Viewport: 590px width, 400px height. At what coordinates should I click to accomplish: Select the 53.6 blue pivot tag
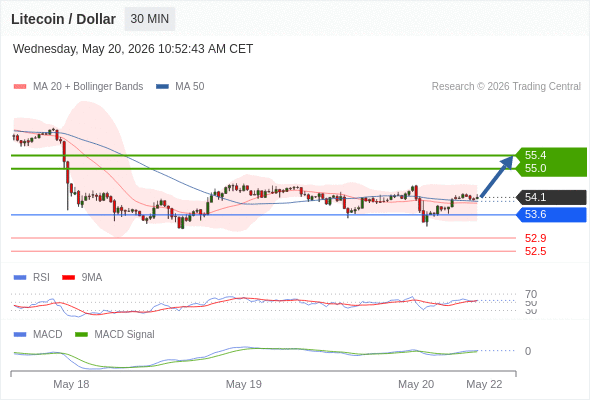coord(550,214)
